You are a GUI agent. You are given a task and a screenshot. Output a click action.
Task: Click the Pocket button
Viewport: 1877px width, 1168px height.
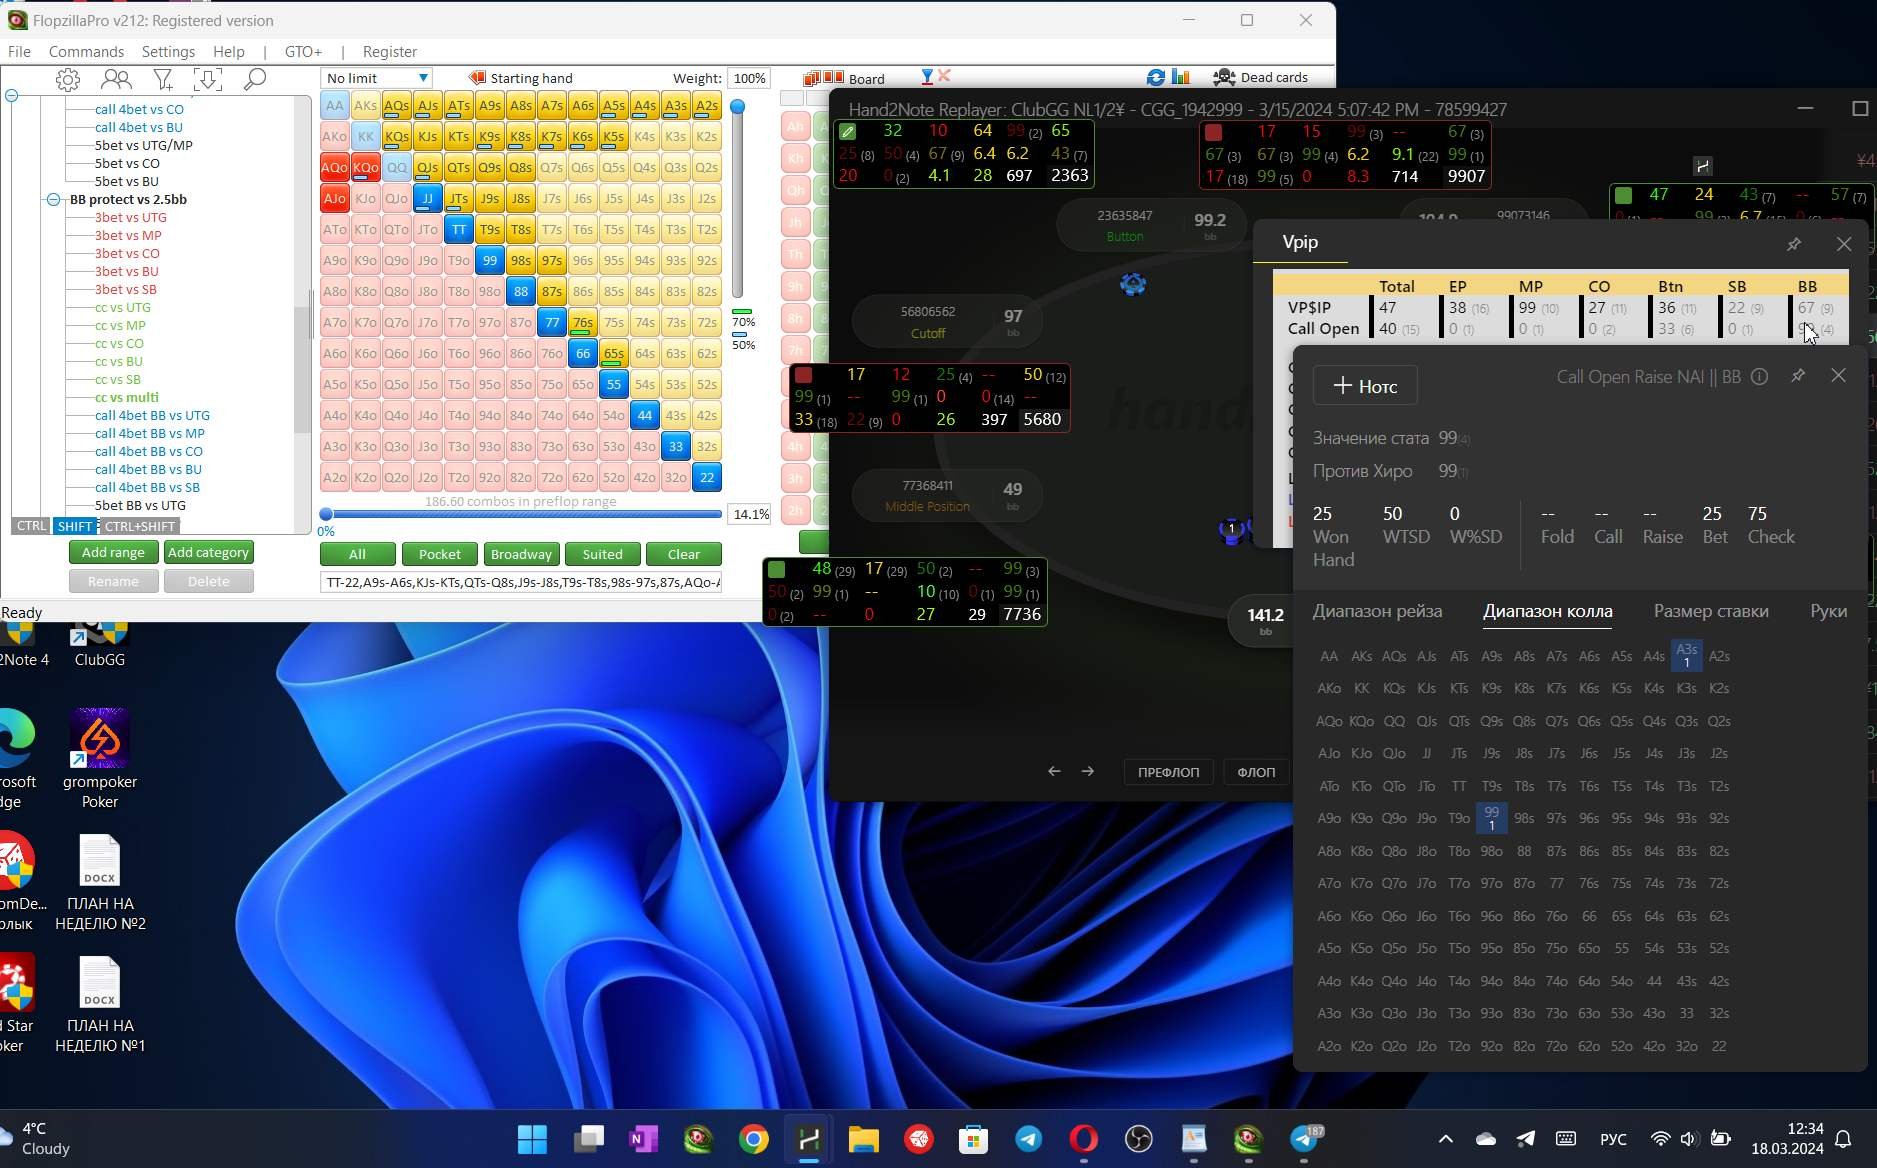tap(440, 554)
